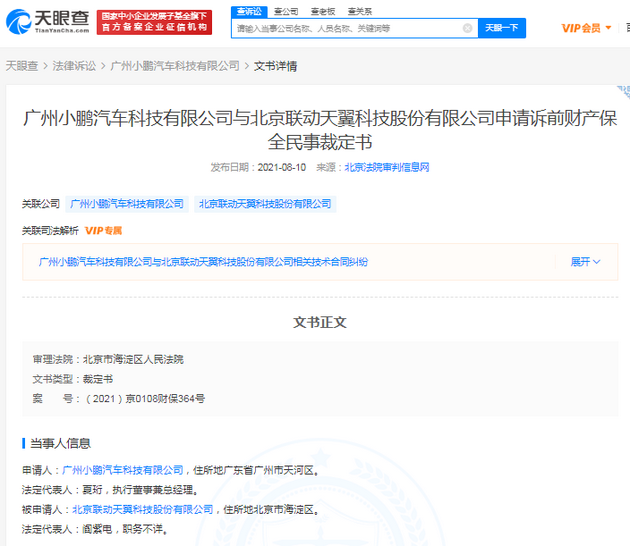Image resolution: width=630 pixels, height=546 pixels.
Task: Open applicant link 广州小鹏汽车科技有限公司
Action: click(123, 470)
